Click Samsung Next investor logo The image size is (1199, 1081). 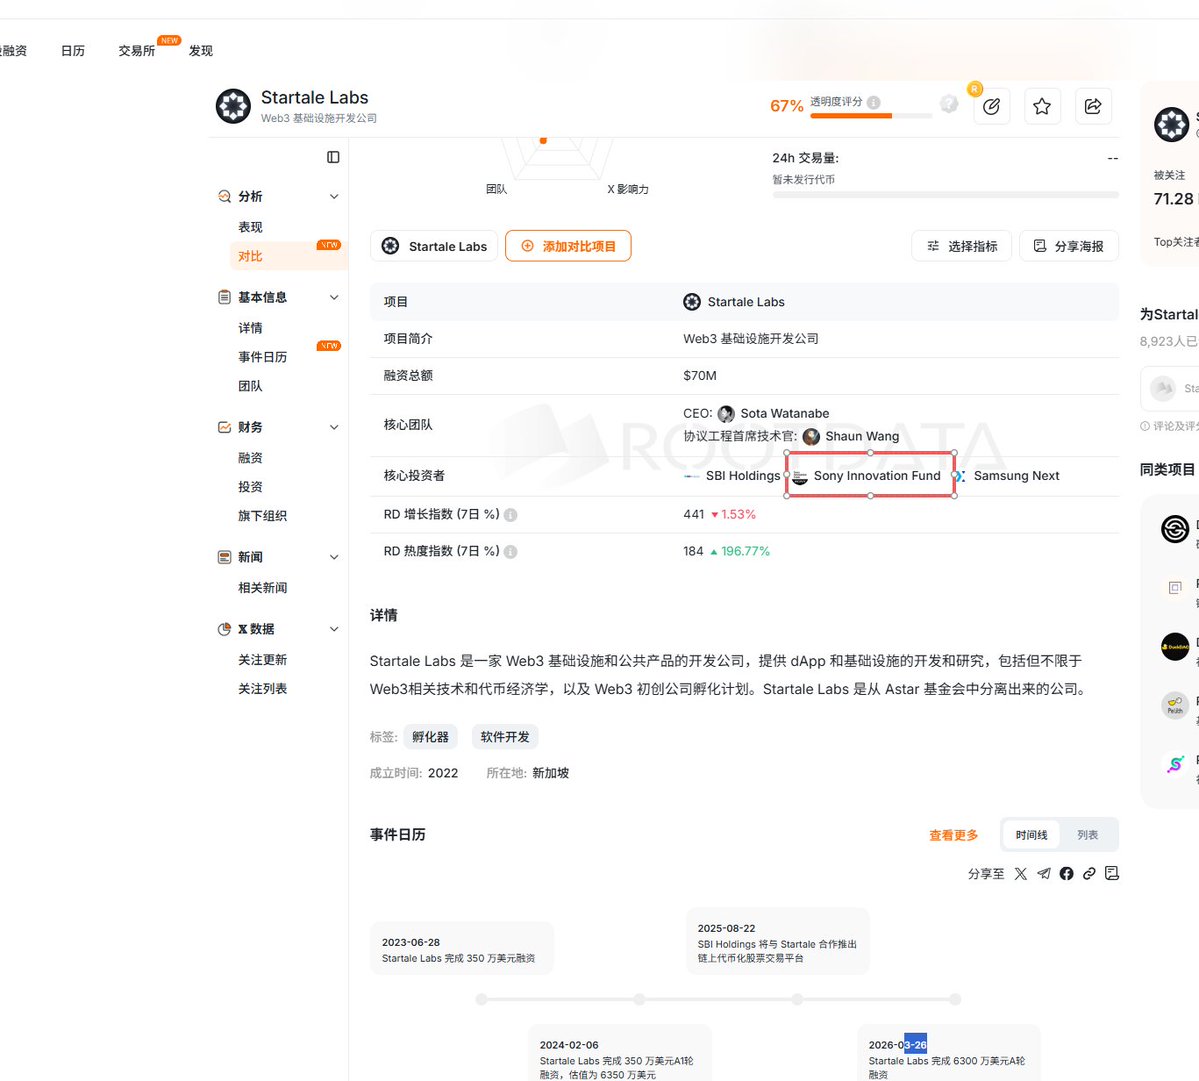coord(960,476)
